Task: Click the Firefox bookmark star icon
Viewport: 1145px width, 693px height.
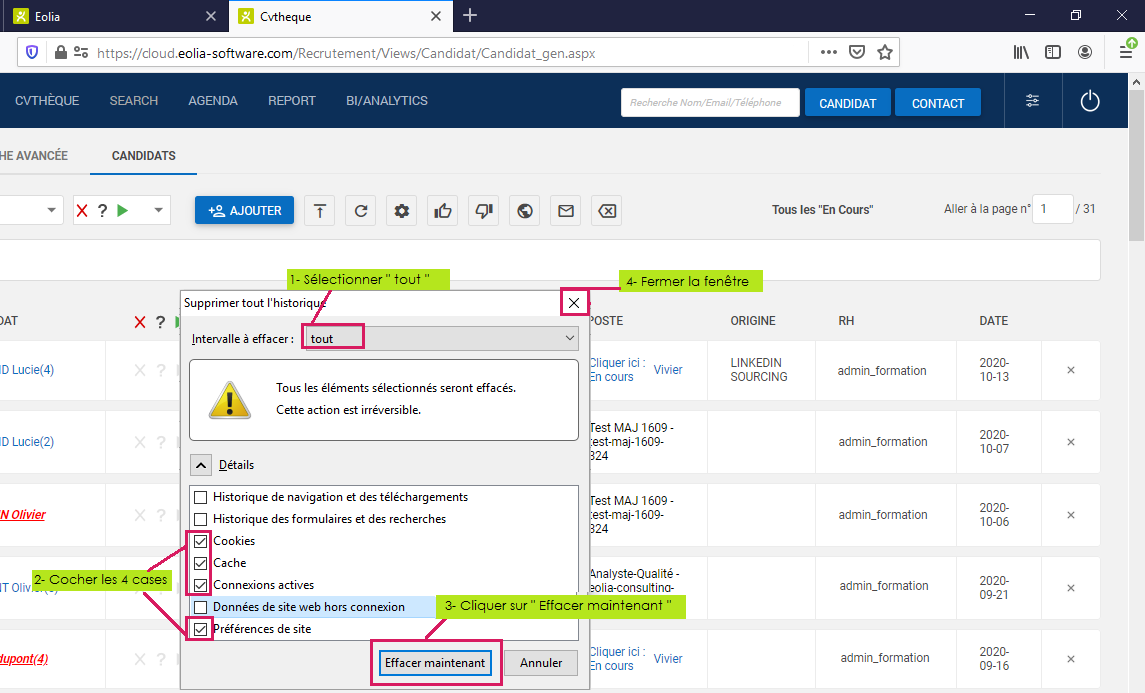Action: tap(885, 52)
